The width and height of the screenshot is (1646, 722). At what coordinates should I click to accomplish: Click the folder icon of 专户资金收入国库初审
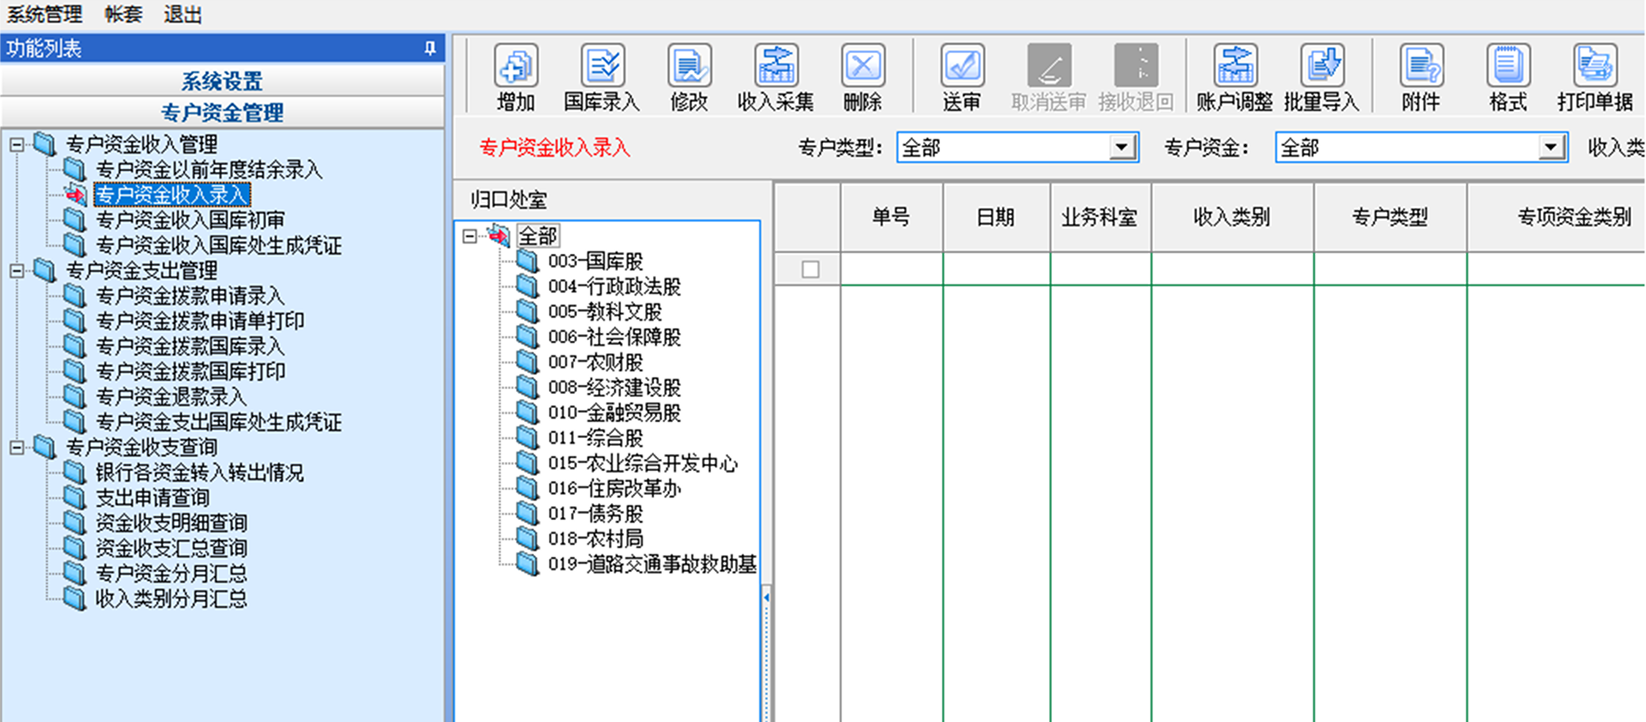tap(75, 219)
